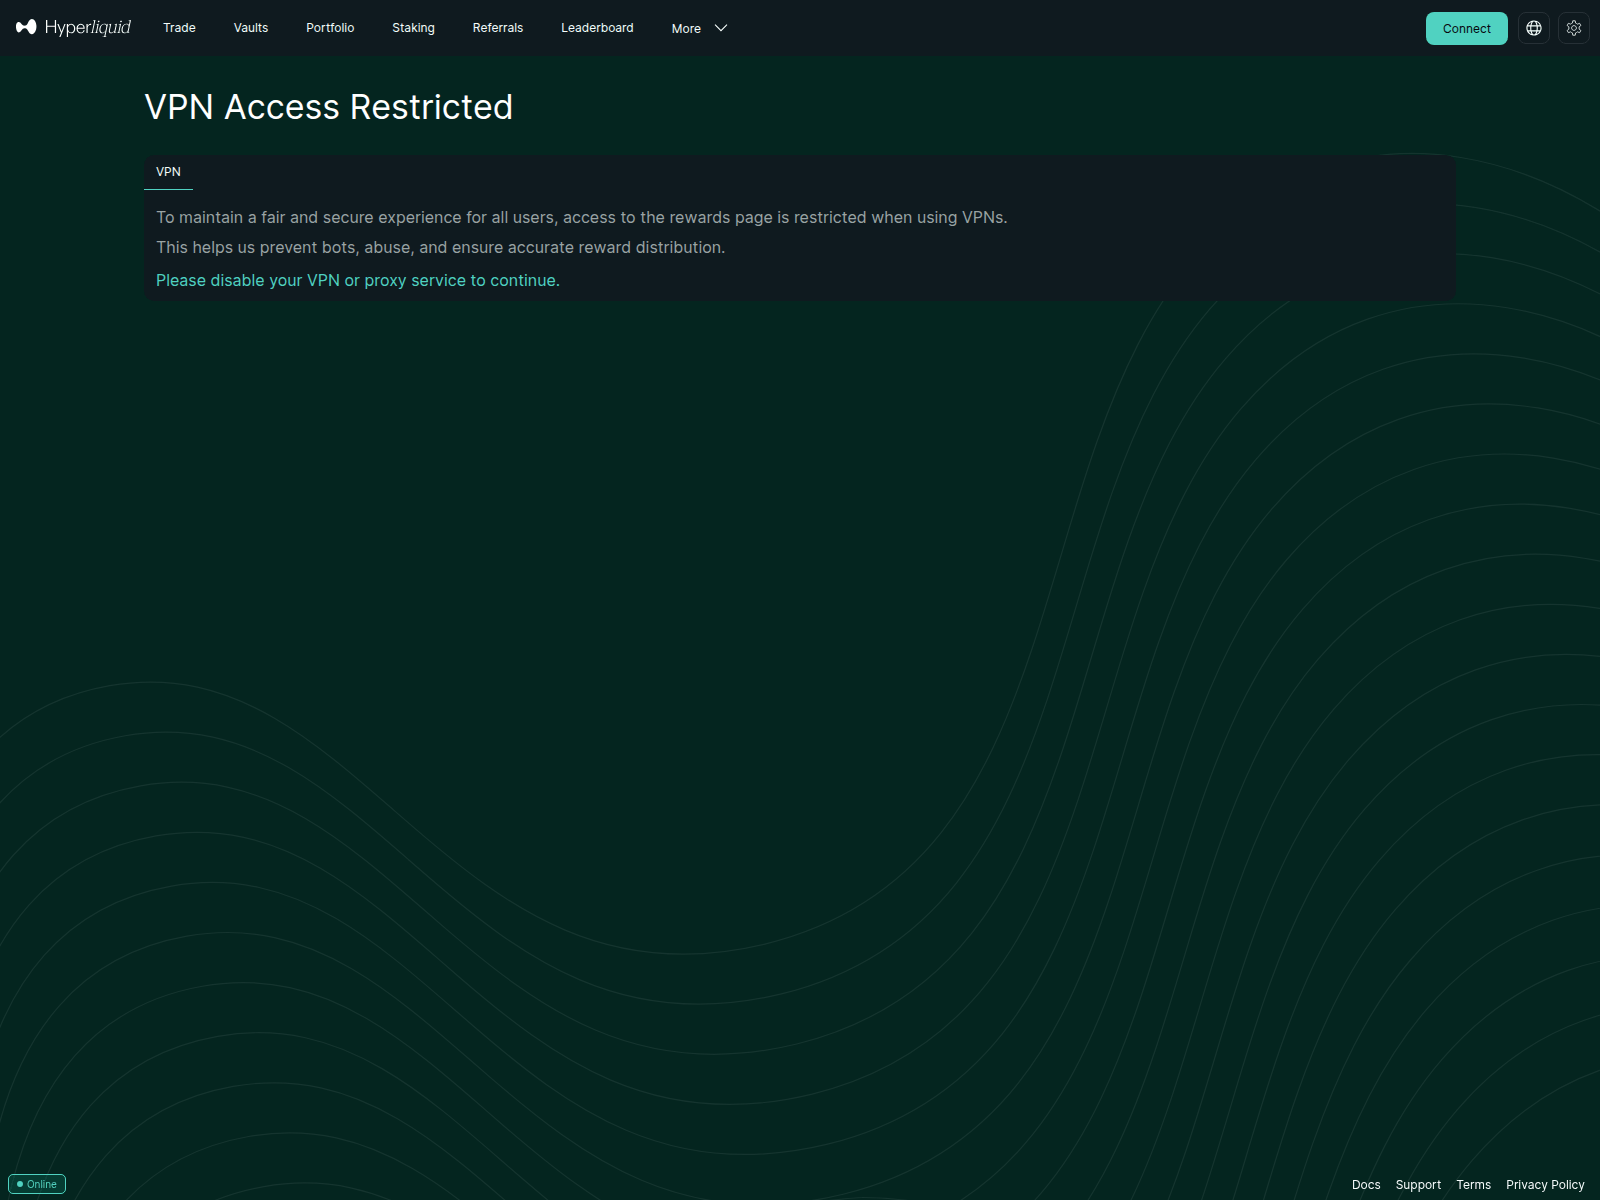Open the language globe icon
The width and height of the screenshot is (1600, 1200).
pyautogui.click(x=1534, y=28)
